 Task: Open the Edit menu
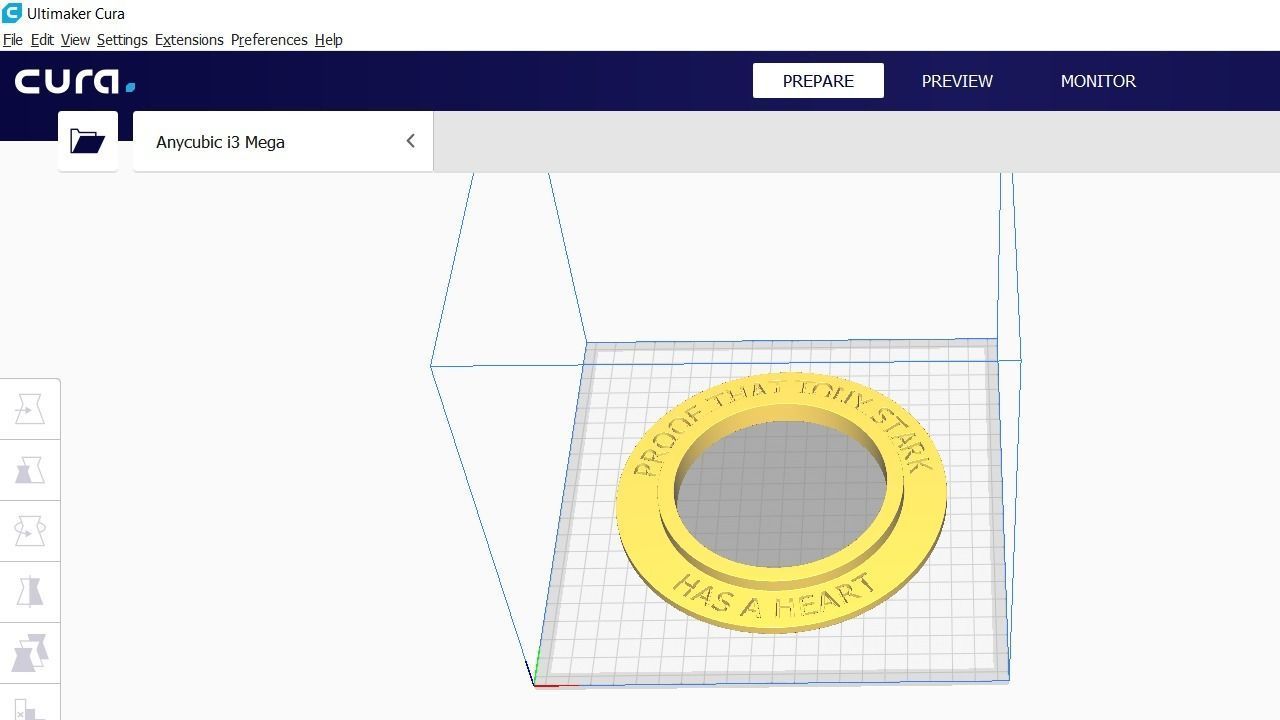coord(42,40)
